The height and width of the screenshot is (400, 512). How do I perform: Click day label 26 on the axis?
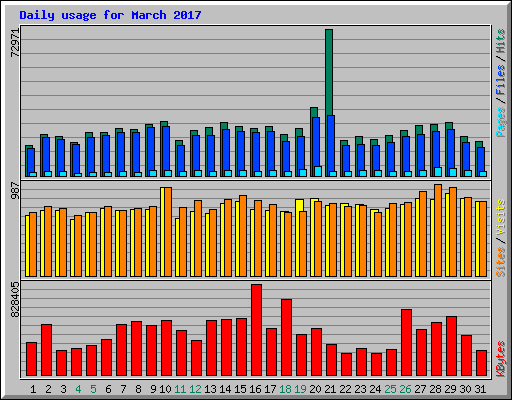[x=405, y=389]
